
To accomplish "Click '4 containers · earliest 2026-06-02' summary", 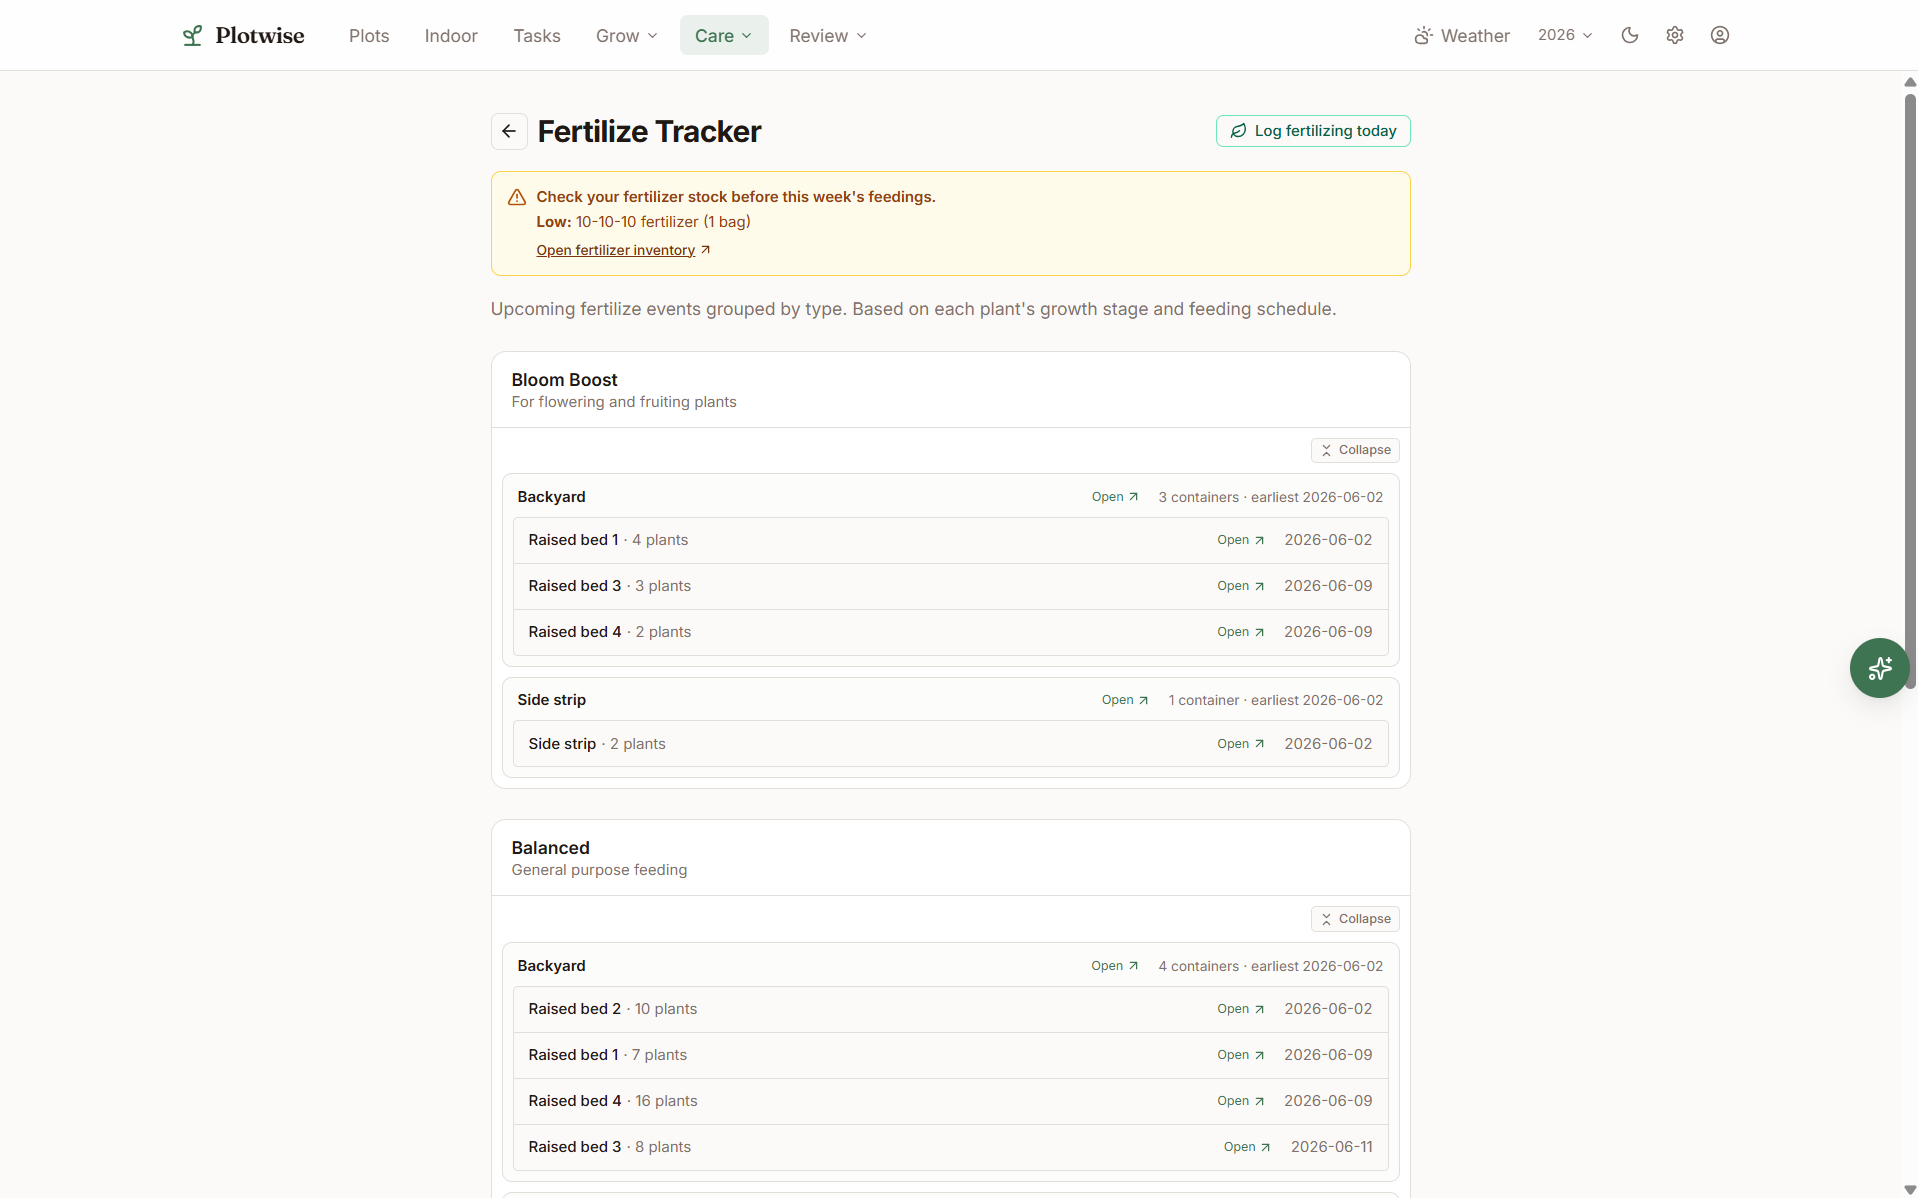I will (x=1271, y=966).
